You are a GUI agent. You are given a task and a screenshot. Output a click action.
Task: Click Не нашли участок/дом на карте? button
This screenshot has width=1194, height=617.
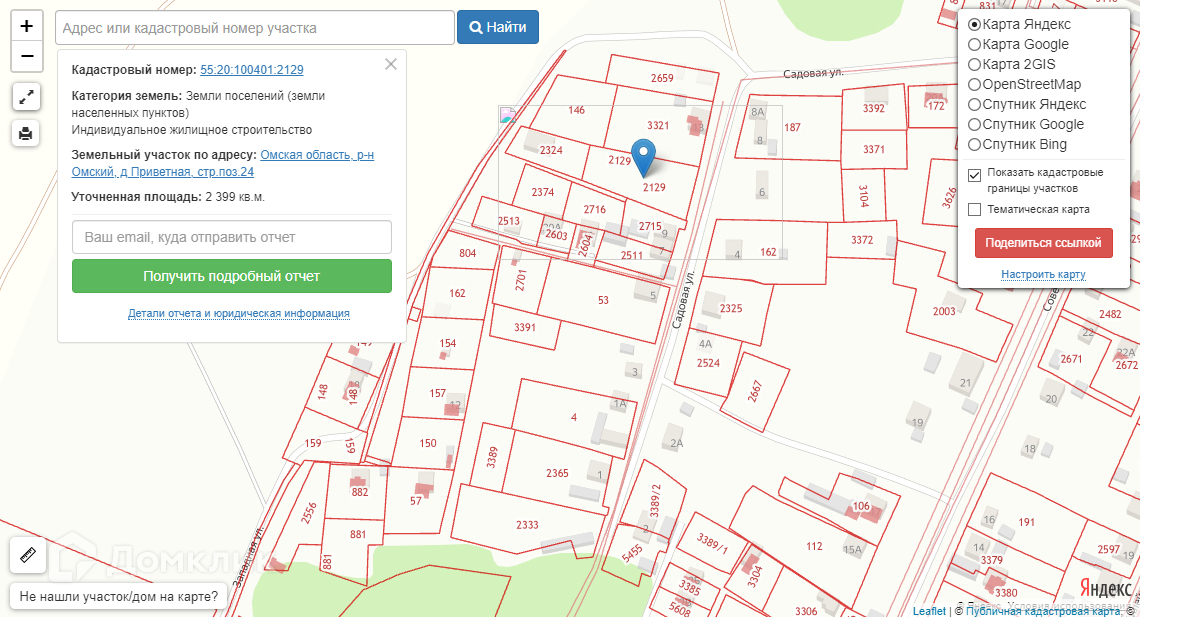click(119, 596)
